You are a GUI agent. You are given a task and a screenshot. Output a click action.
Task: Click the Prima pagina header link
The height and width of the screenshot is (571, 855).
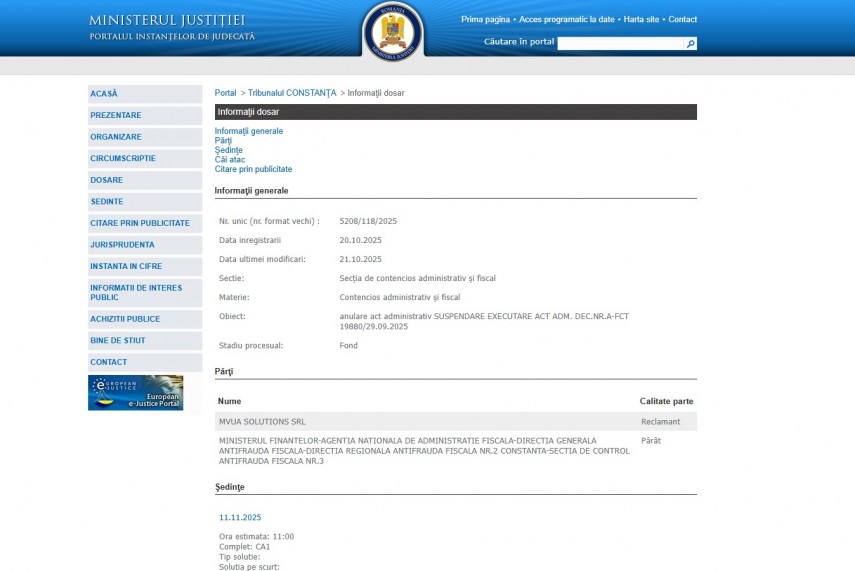coord(485,20)
